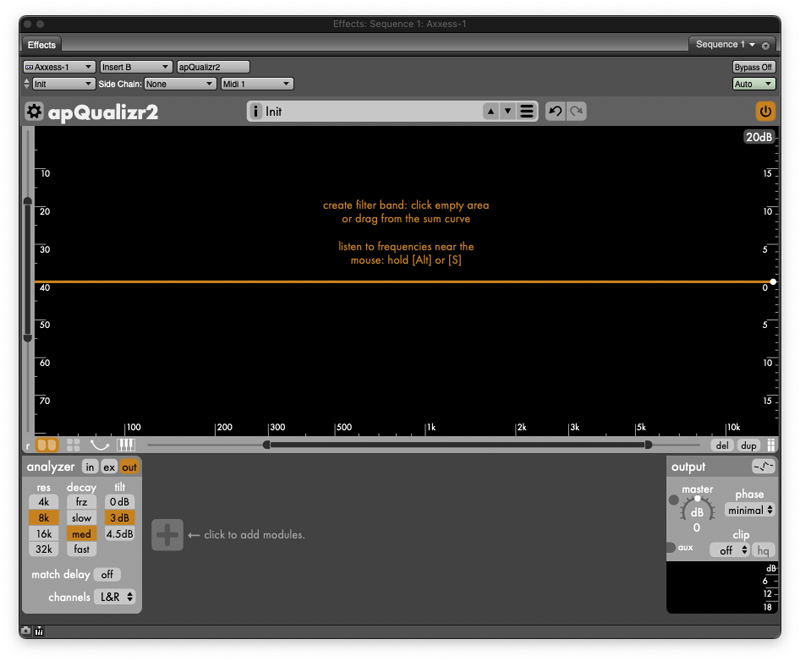
Task: Toggle the hq clip option
Action: coord(763,550)
